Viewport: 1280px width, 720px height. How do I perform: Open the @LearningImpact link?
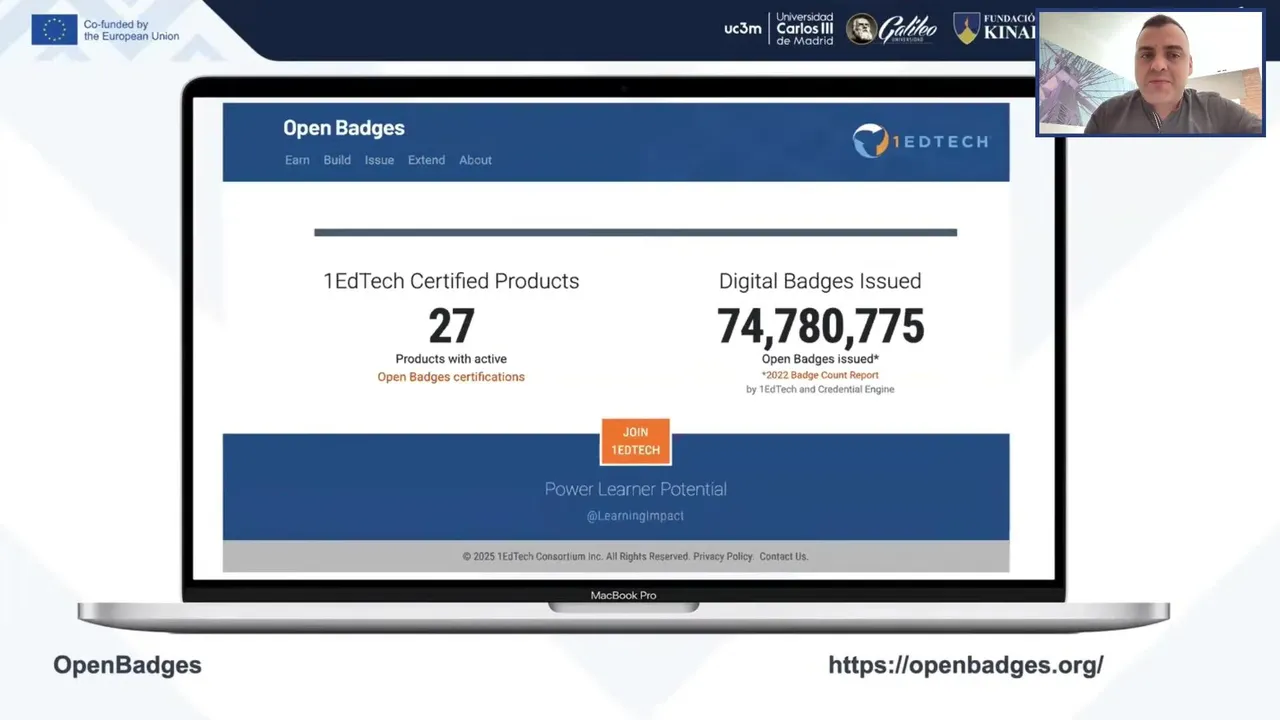pyautogui.click(x=635, y=516)
